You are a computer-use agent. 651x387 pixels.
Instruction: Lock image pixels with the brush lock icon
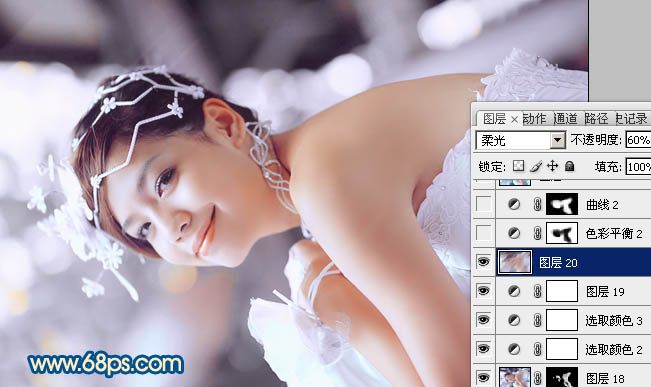tap(536, 167)
